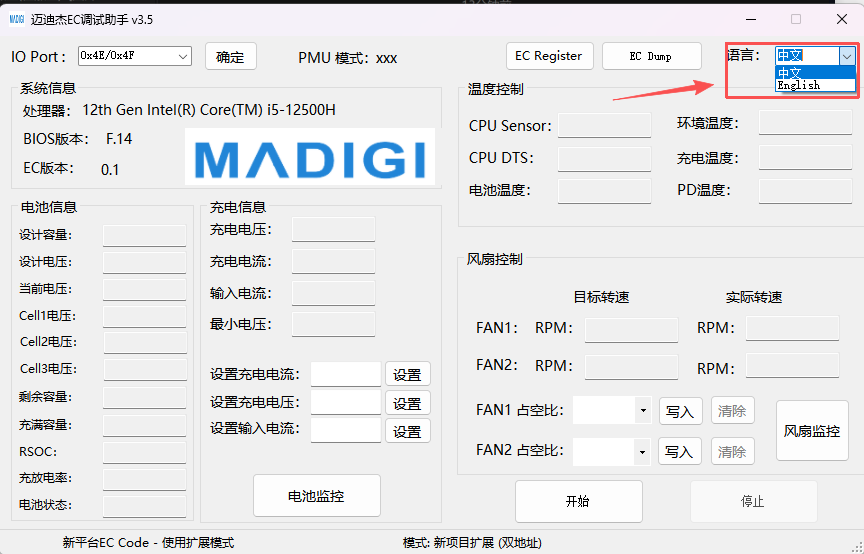
Task: Click the EC版本 value 0.1
Action: (110, 170)
